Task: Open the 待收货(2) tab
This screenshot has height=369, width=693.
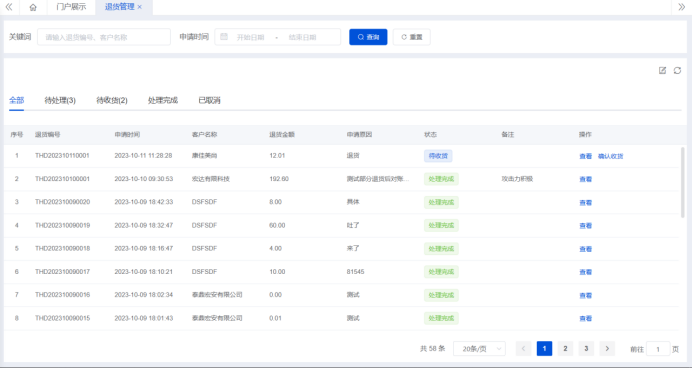Action: [112, 100]
